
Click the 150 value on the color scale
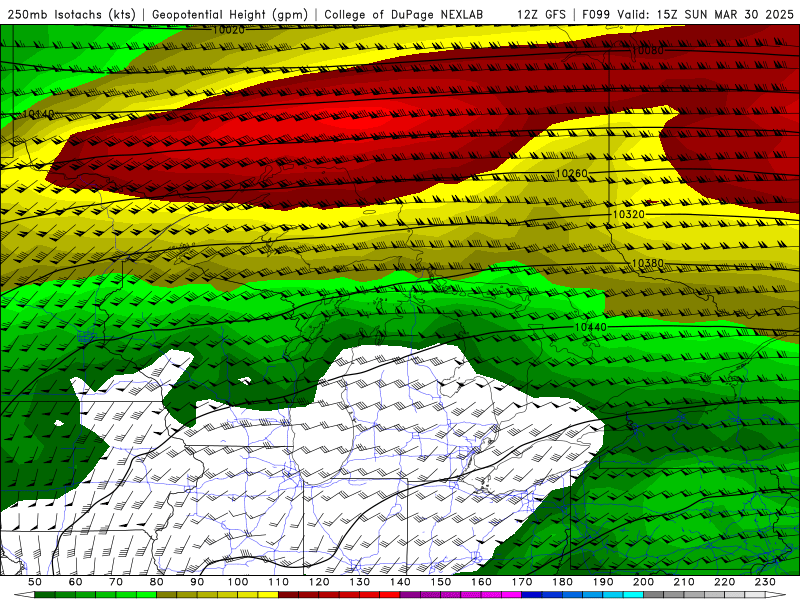click(x=441, y=582)
